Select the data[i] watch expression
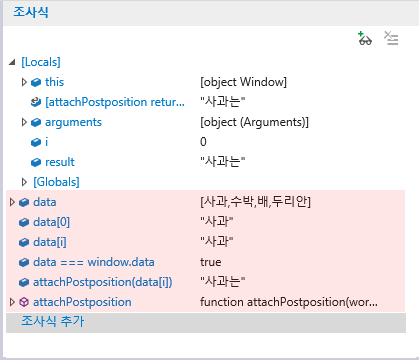Viewport: 419px width, 360px height. (50, 242)
